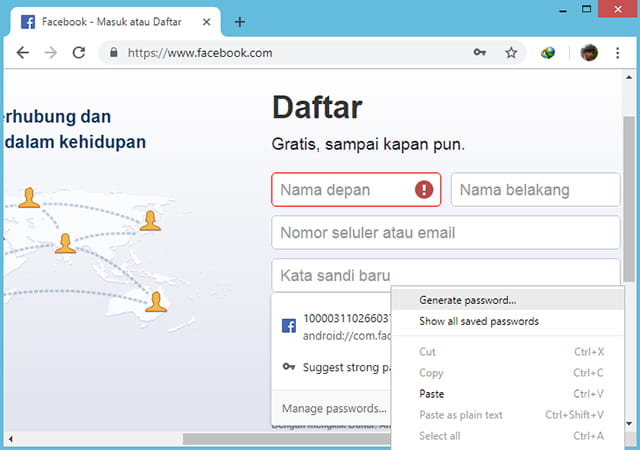Click the address bar URL
Screen dimensions: 640x450
pyautogui.click(x=200, y=53)
